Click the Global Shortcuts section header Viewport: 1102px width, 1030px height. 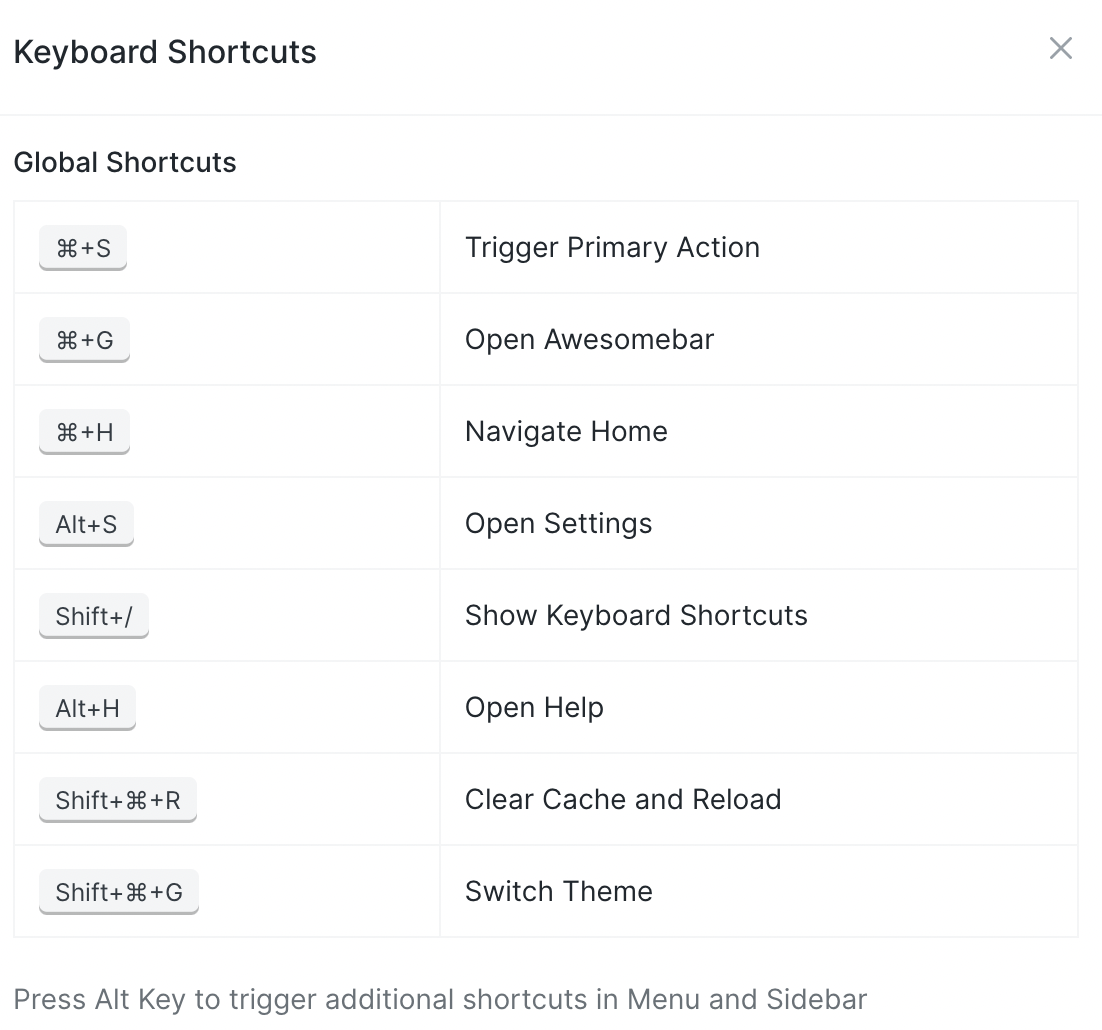124,162
